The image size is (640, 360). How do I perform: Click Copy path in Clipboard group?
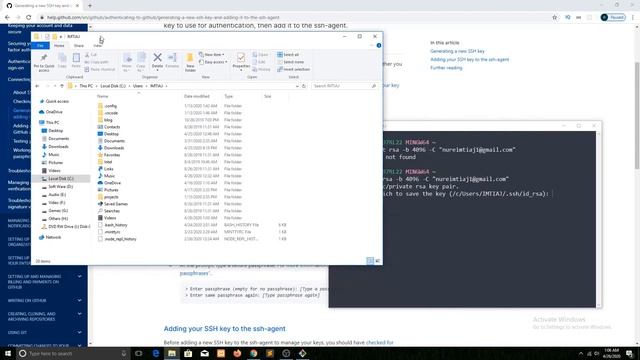[x=97, y=62]
